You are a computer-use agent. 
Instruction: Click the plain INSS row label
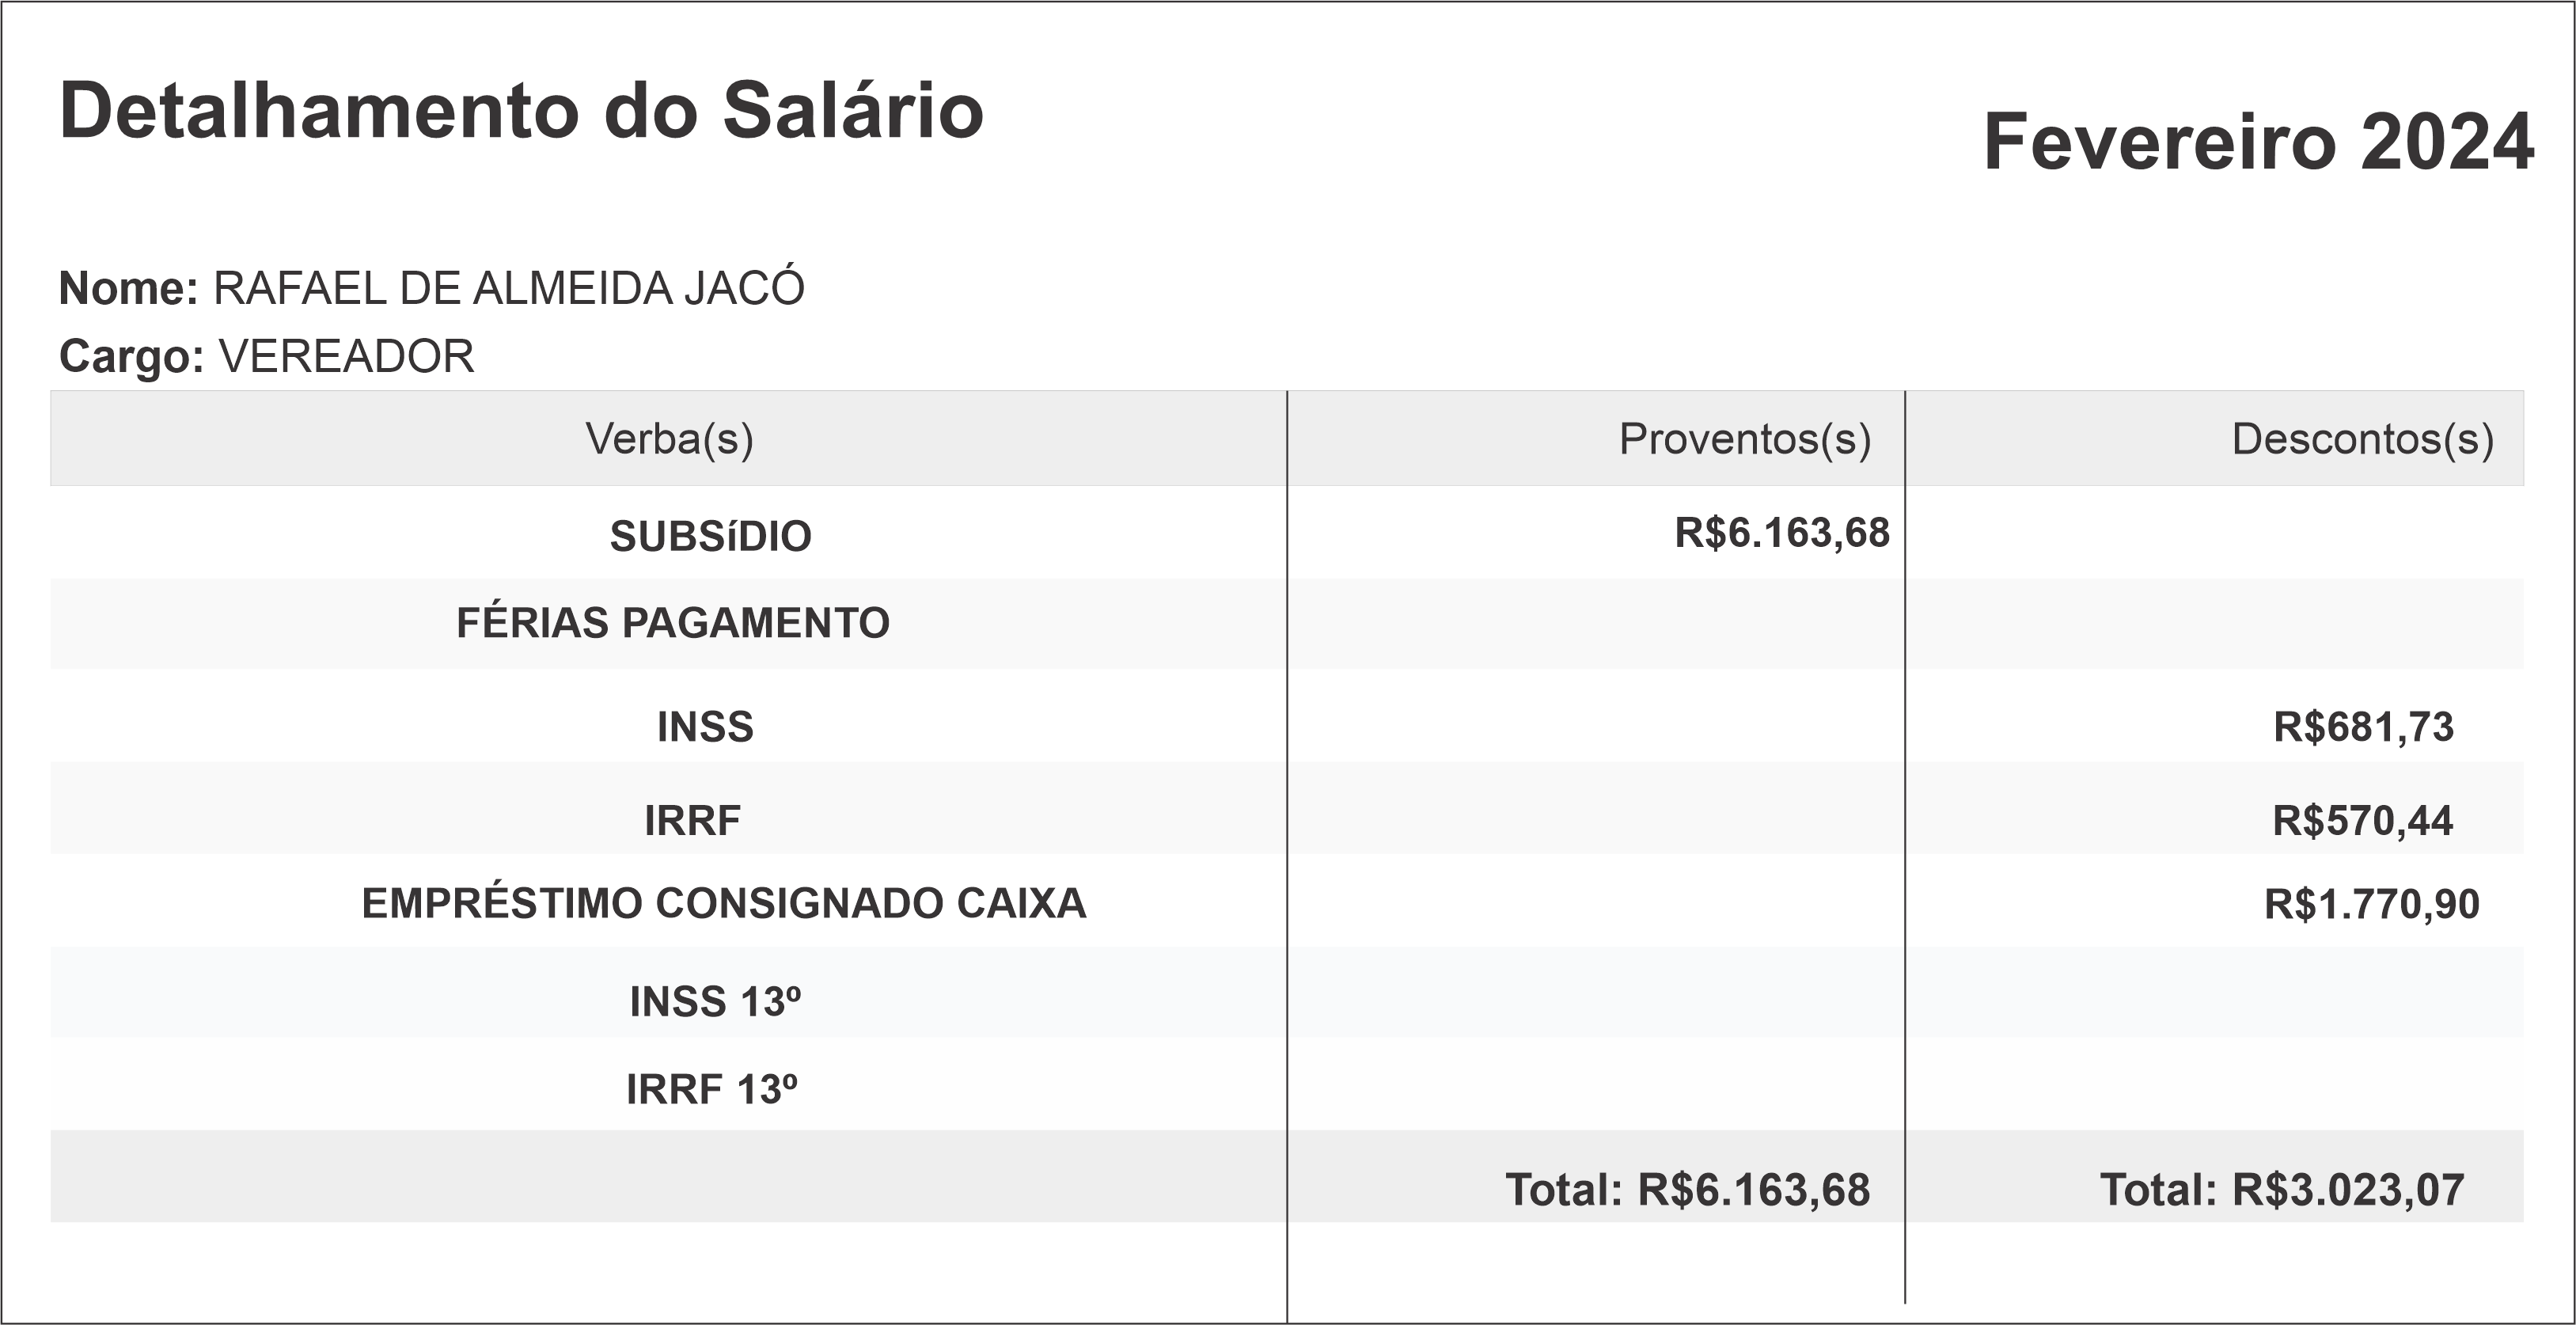click(x=705, y=727)
